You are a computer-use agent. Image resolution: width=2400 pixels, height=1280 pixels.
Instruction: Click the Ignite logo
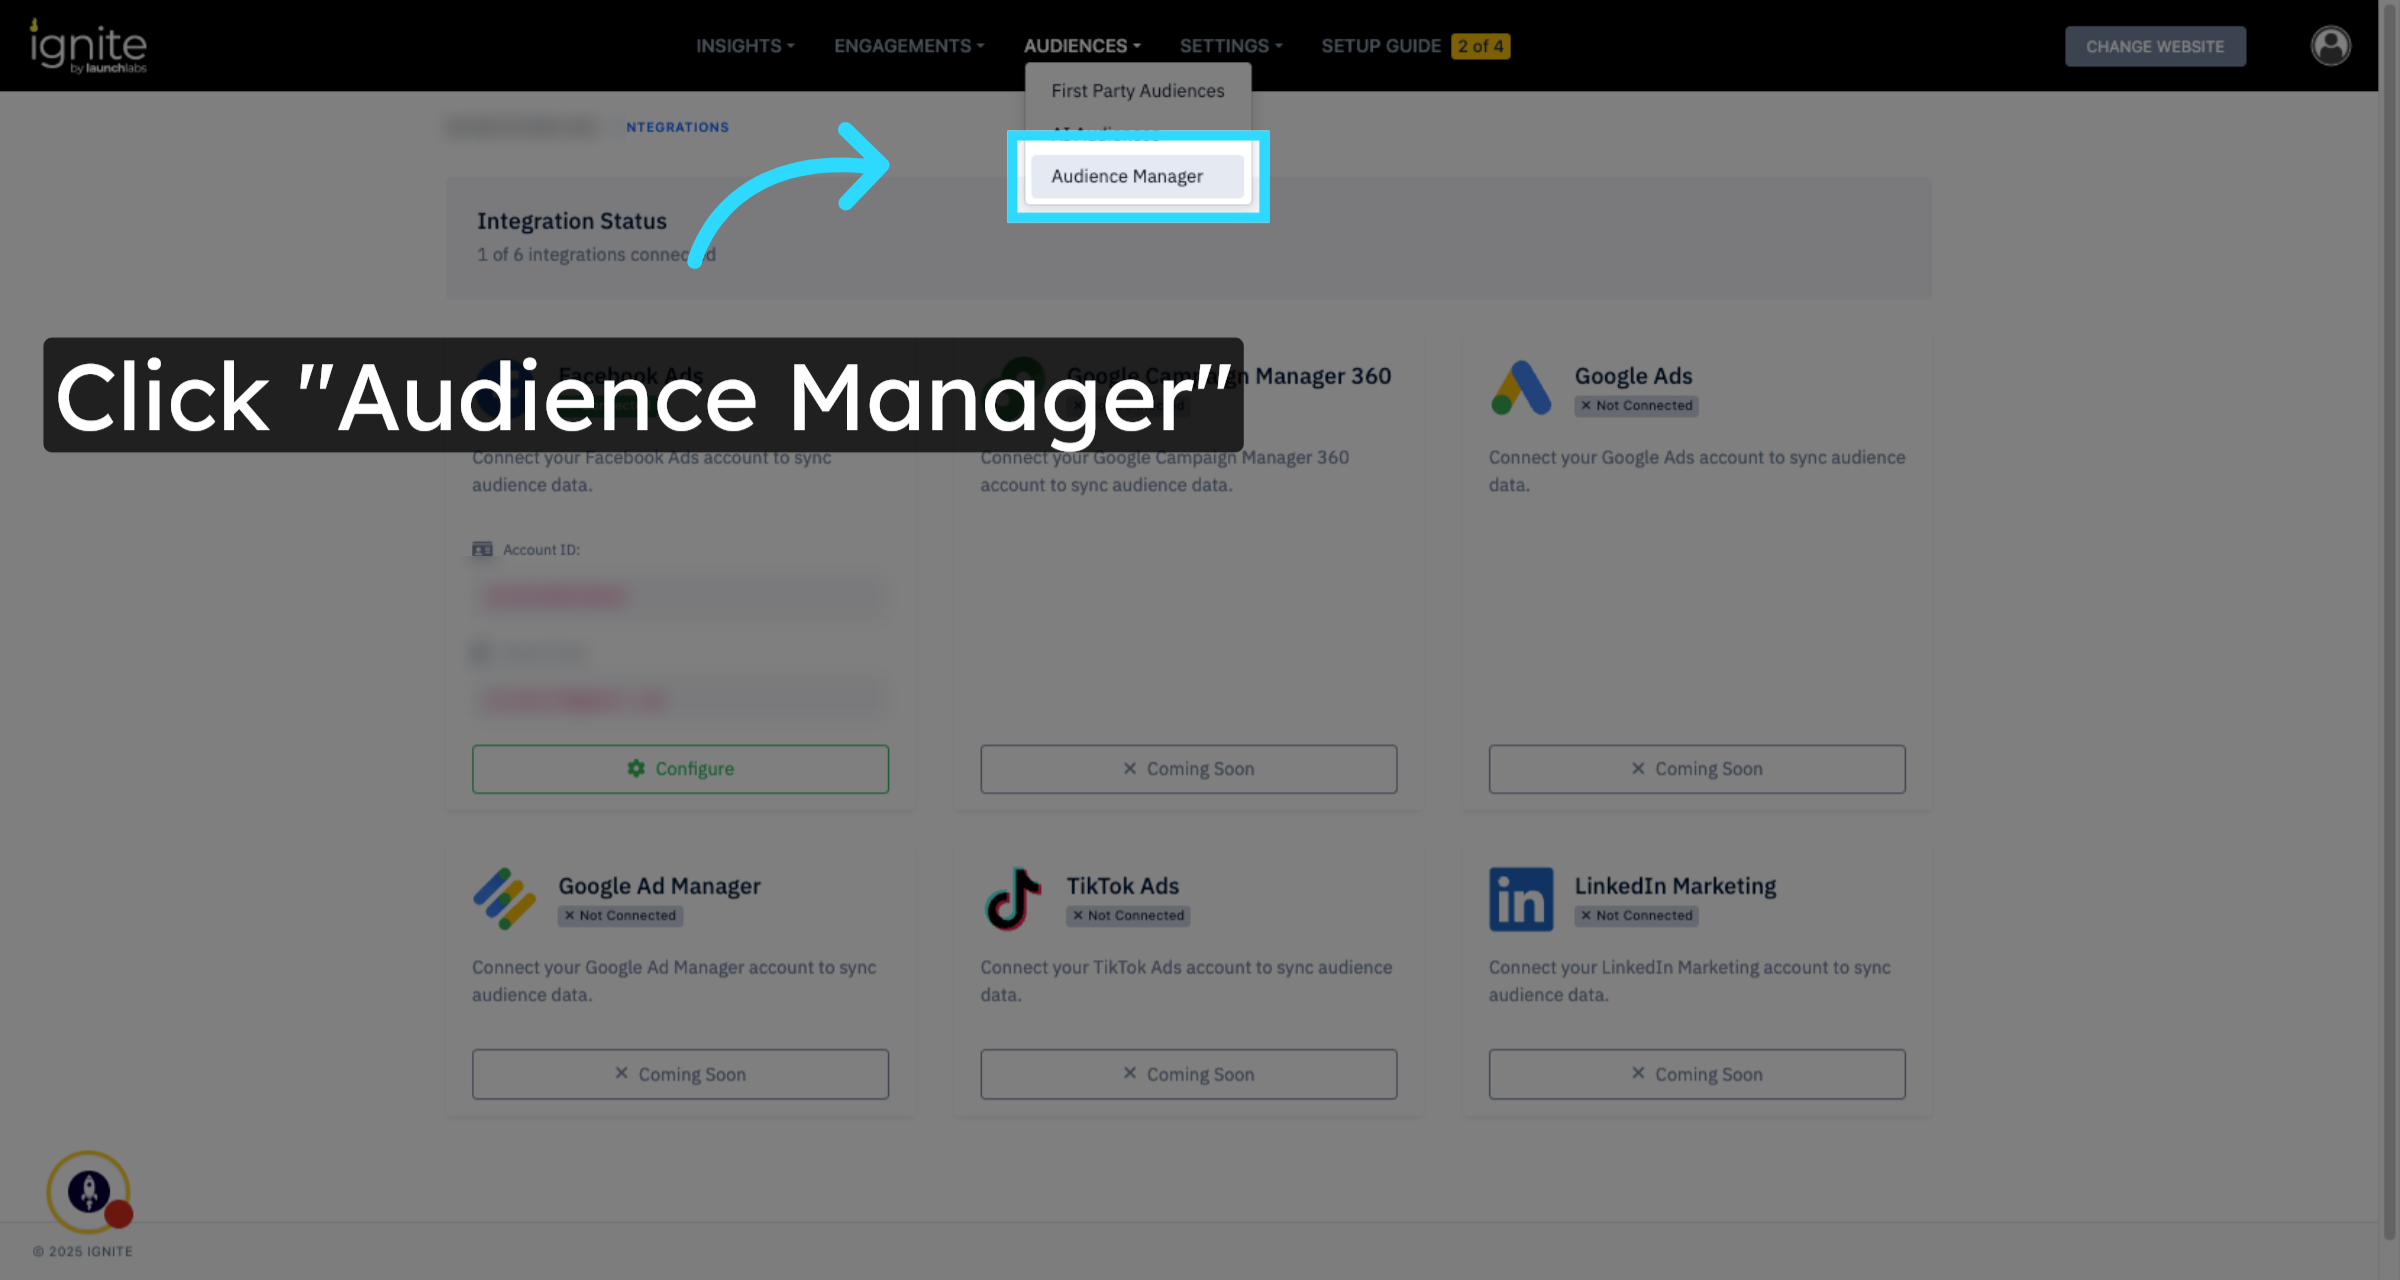(x=88, y=46)
